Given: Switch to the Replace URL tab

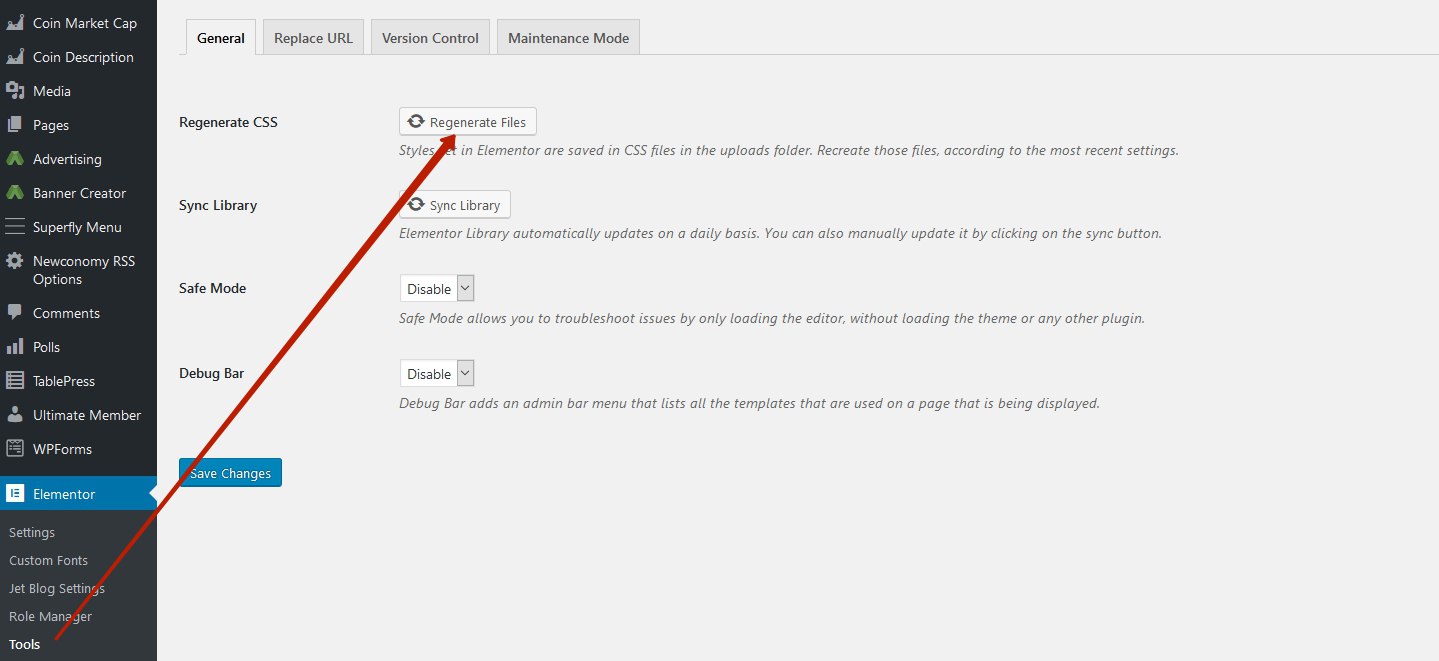Looking at the screenshot, I should (313, 38).
